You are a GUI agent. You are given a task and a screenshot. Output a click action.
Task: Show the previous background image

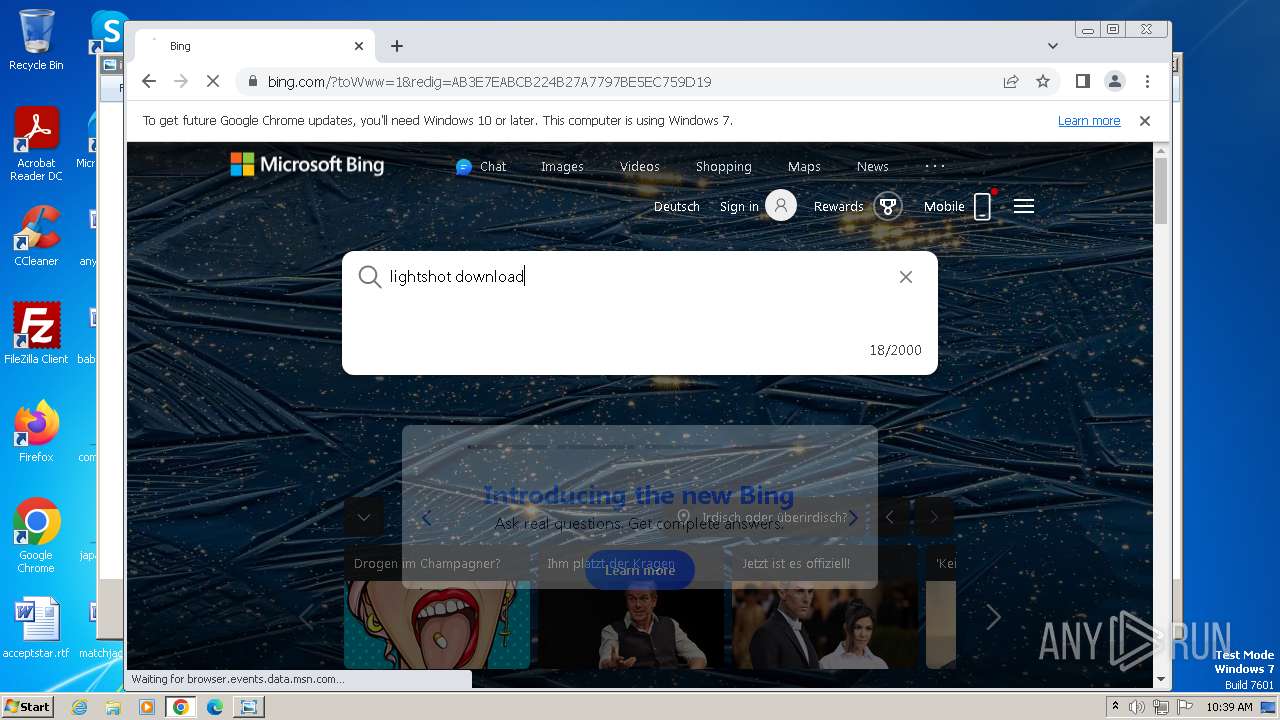[x=890, y=517]
